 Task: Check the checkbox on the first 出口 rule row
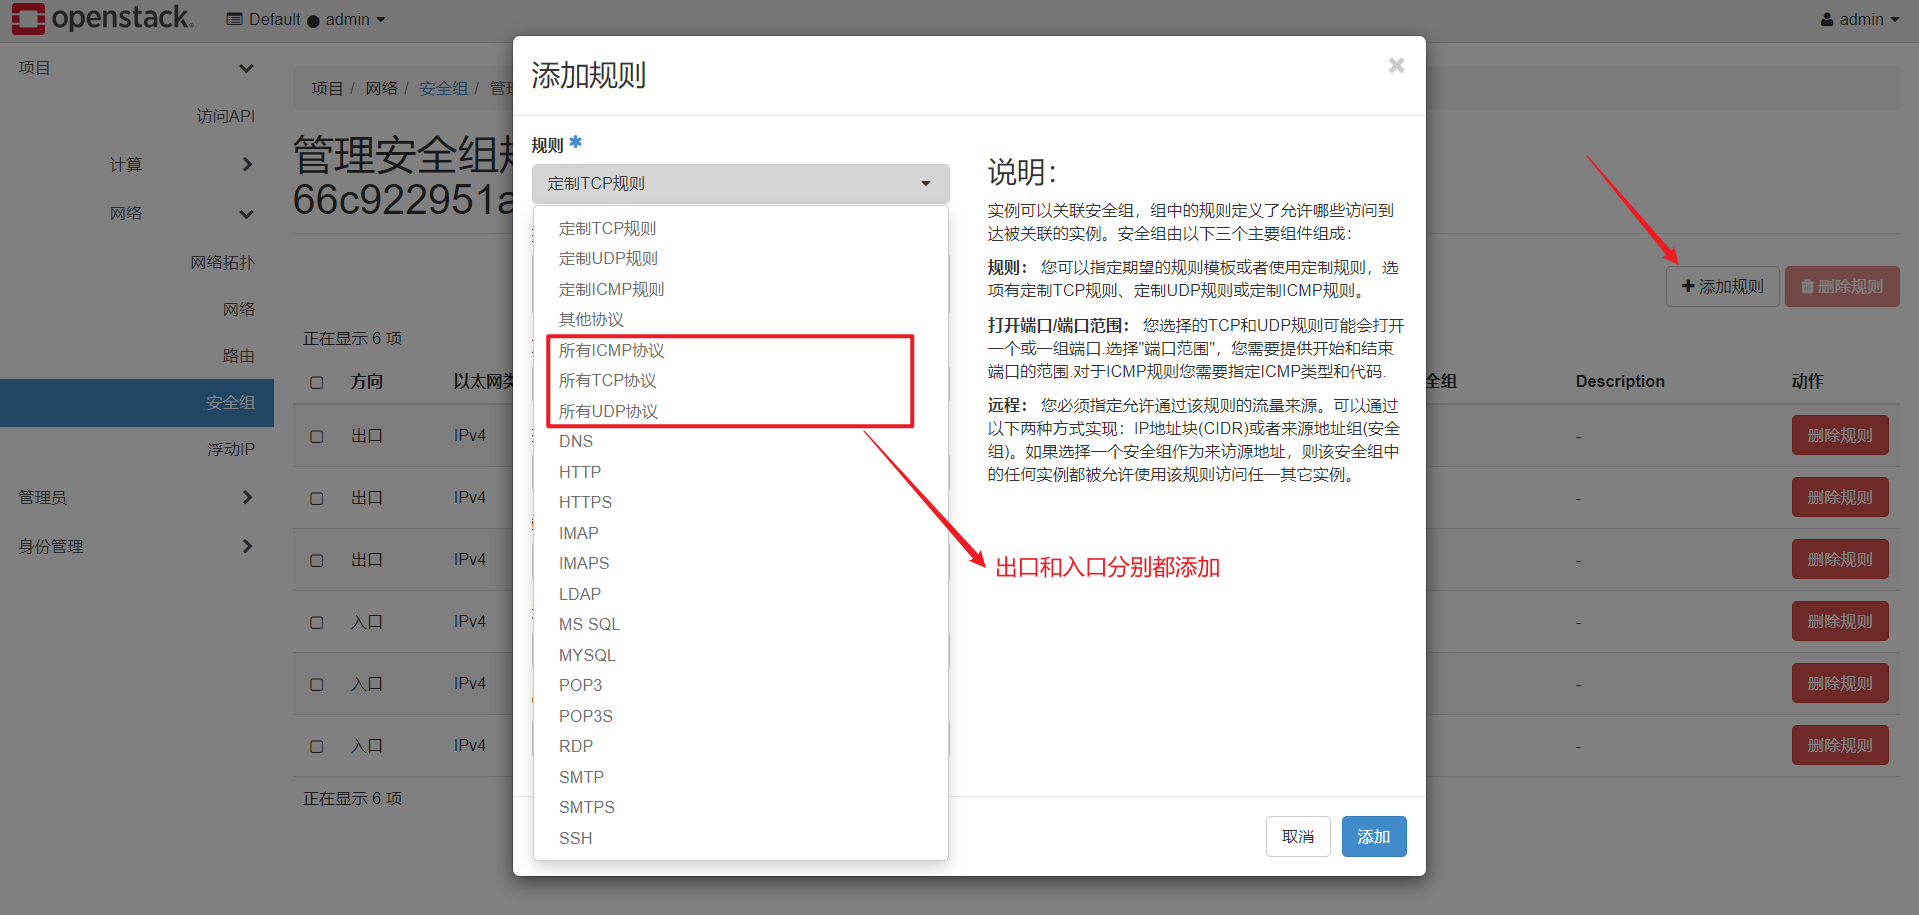click(x=317, y=436)
